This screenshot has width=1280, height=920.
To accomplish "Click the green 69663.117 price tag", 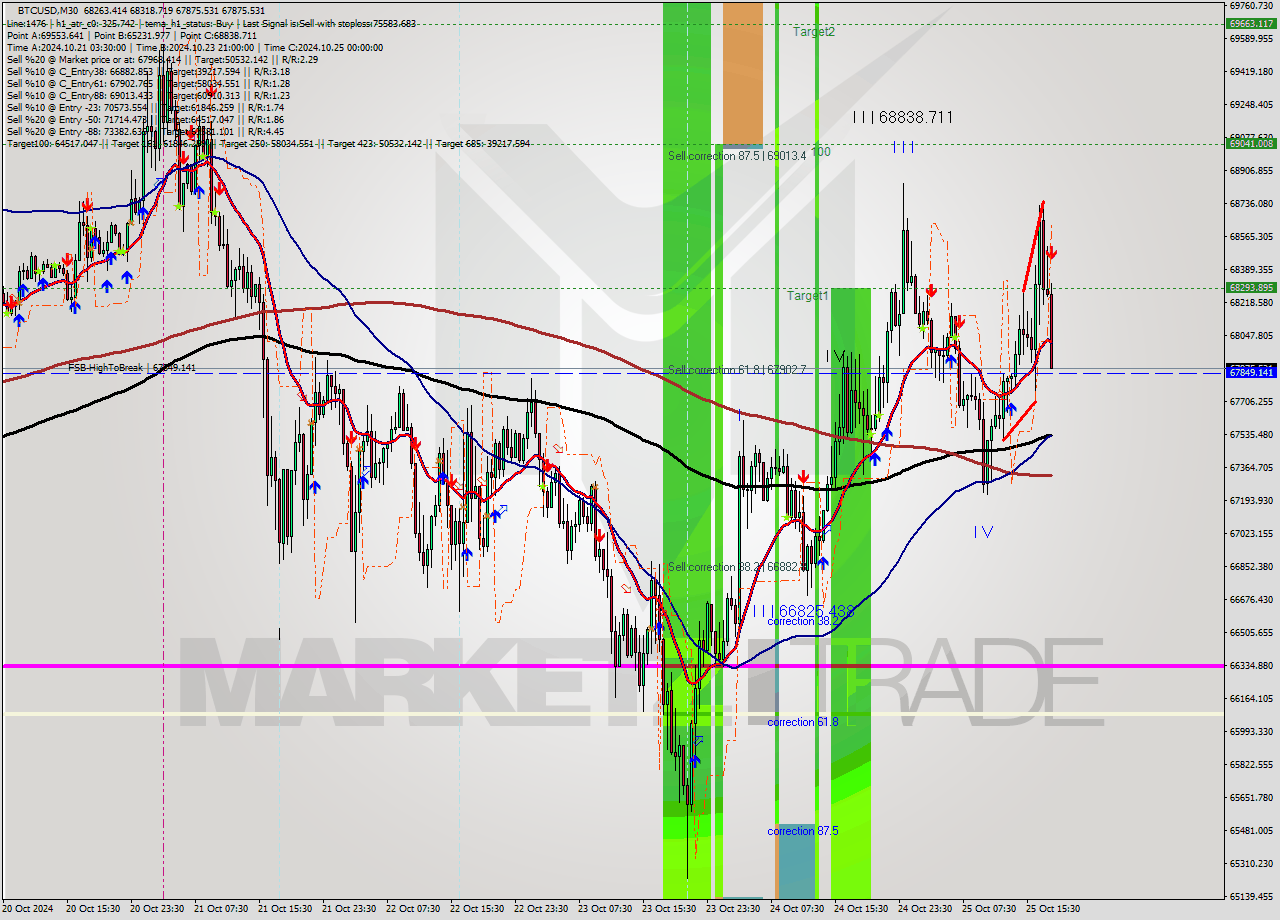I will 1251,23.
